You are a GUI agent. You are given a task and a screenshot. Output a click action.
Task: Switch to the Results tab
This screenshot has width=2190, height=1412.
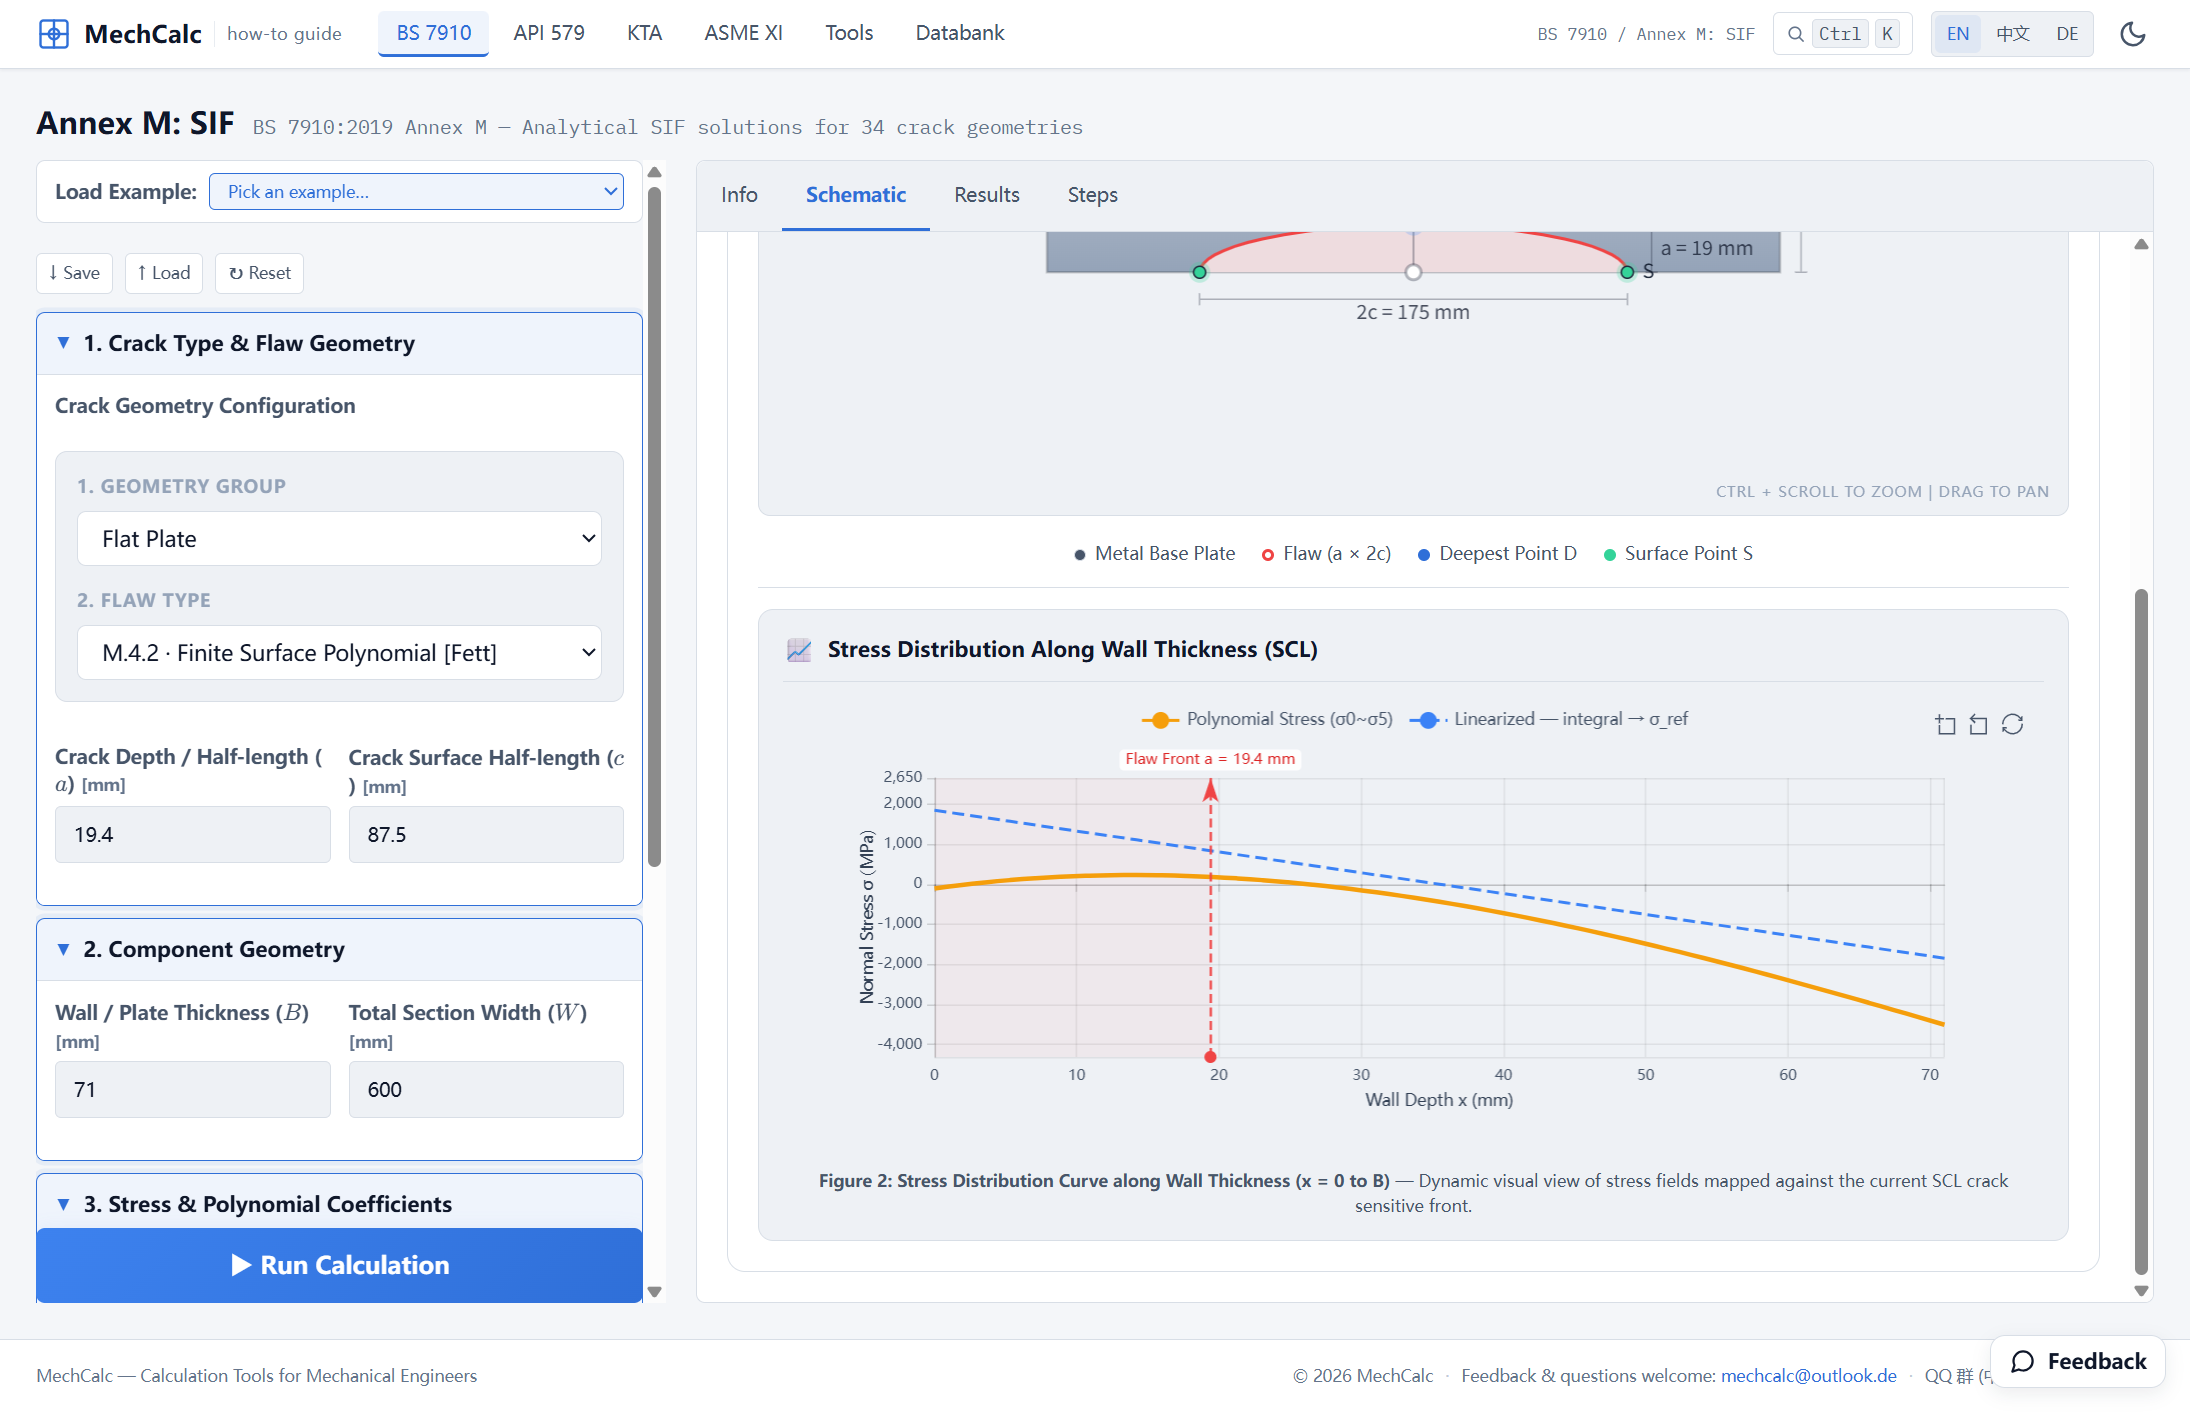click(x=986, y=195)
